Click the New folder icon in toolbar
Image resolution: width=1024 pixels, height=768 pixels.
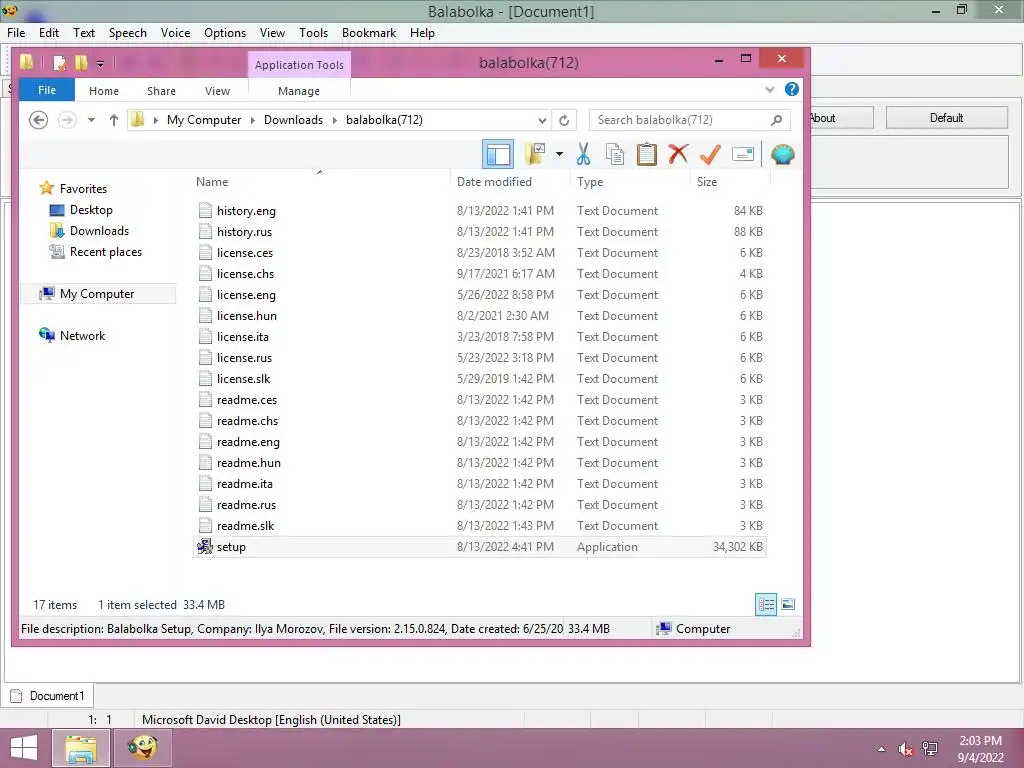(x=536, y=154)
